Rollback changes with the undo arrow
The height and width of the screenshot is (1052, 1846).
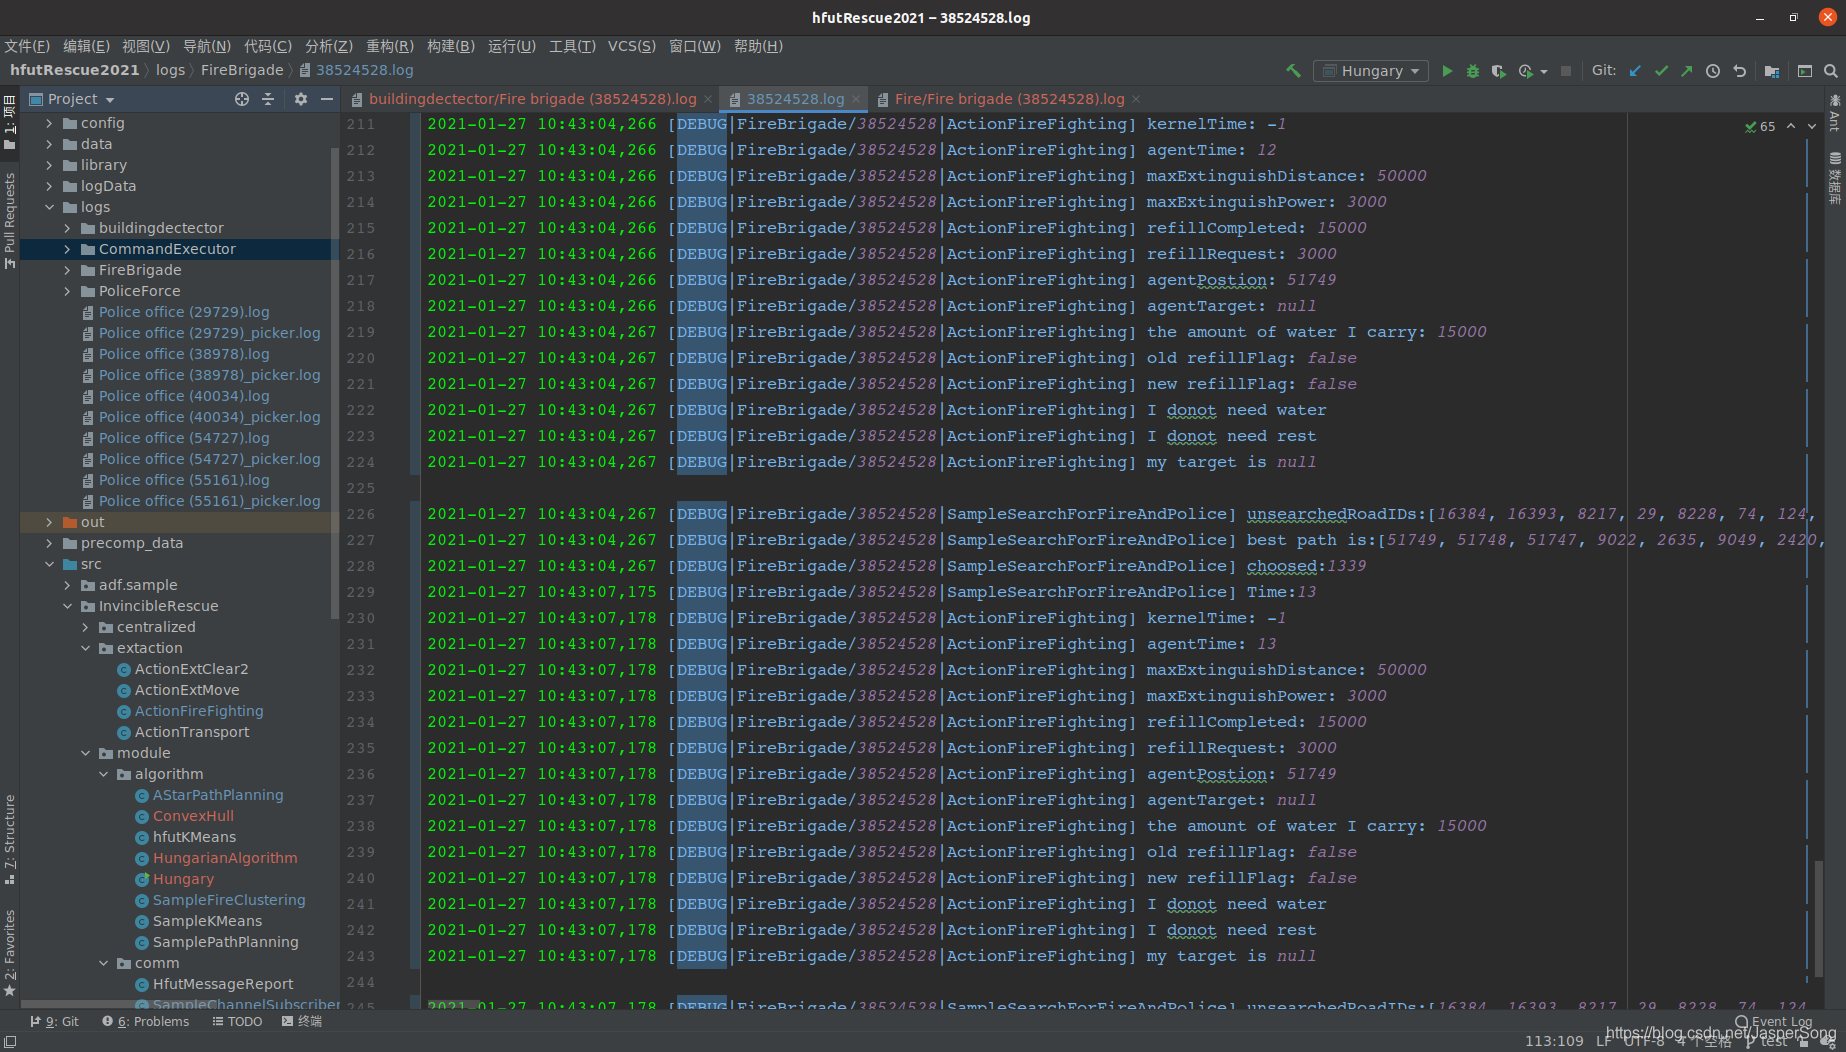tap(1739, 71)
